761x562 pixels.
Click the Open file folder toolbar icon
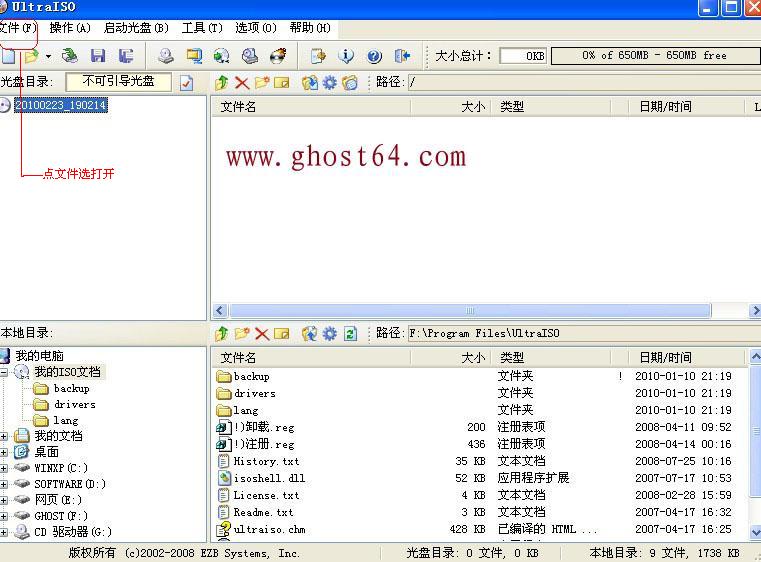pos(32,56)
